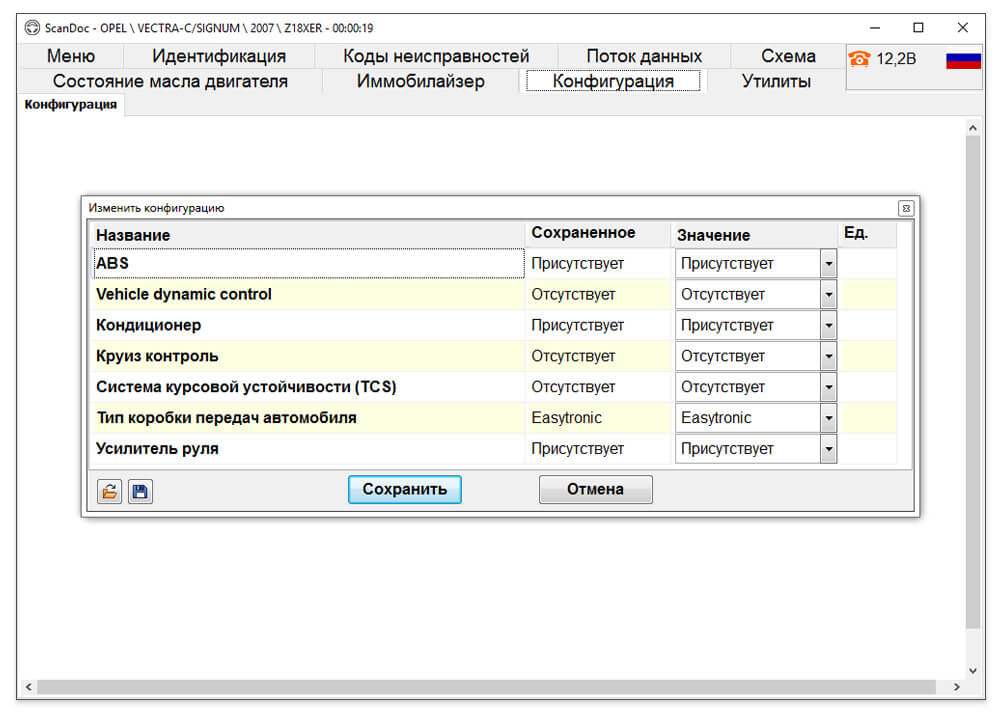Close the Изменить конфигурацию dialog
Screen dimensions: 1000x715
tap(906, 208)
